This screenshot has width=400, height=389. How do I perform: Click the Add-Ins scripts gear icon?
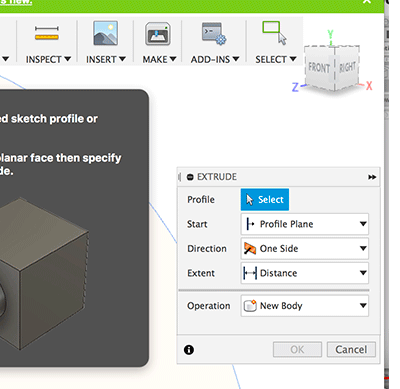214,34
